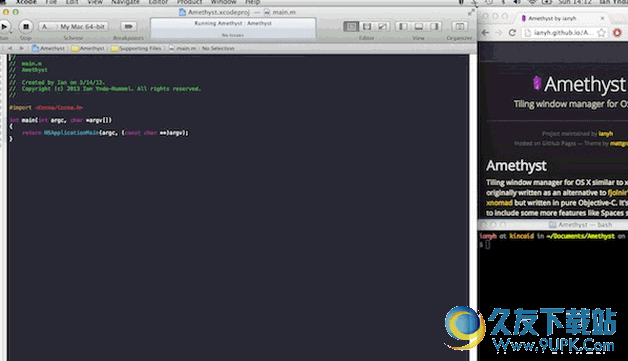Click the #import Cocoa/Cocoa.h code line
This screenshot has height=361, width=628.
46,108
